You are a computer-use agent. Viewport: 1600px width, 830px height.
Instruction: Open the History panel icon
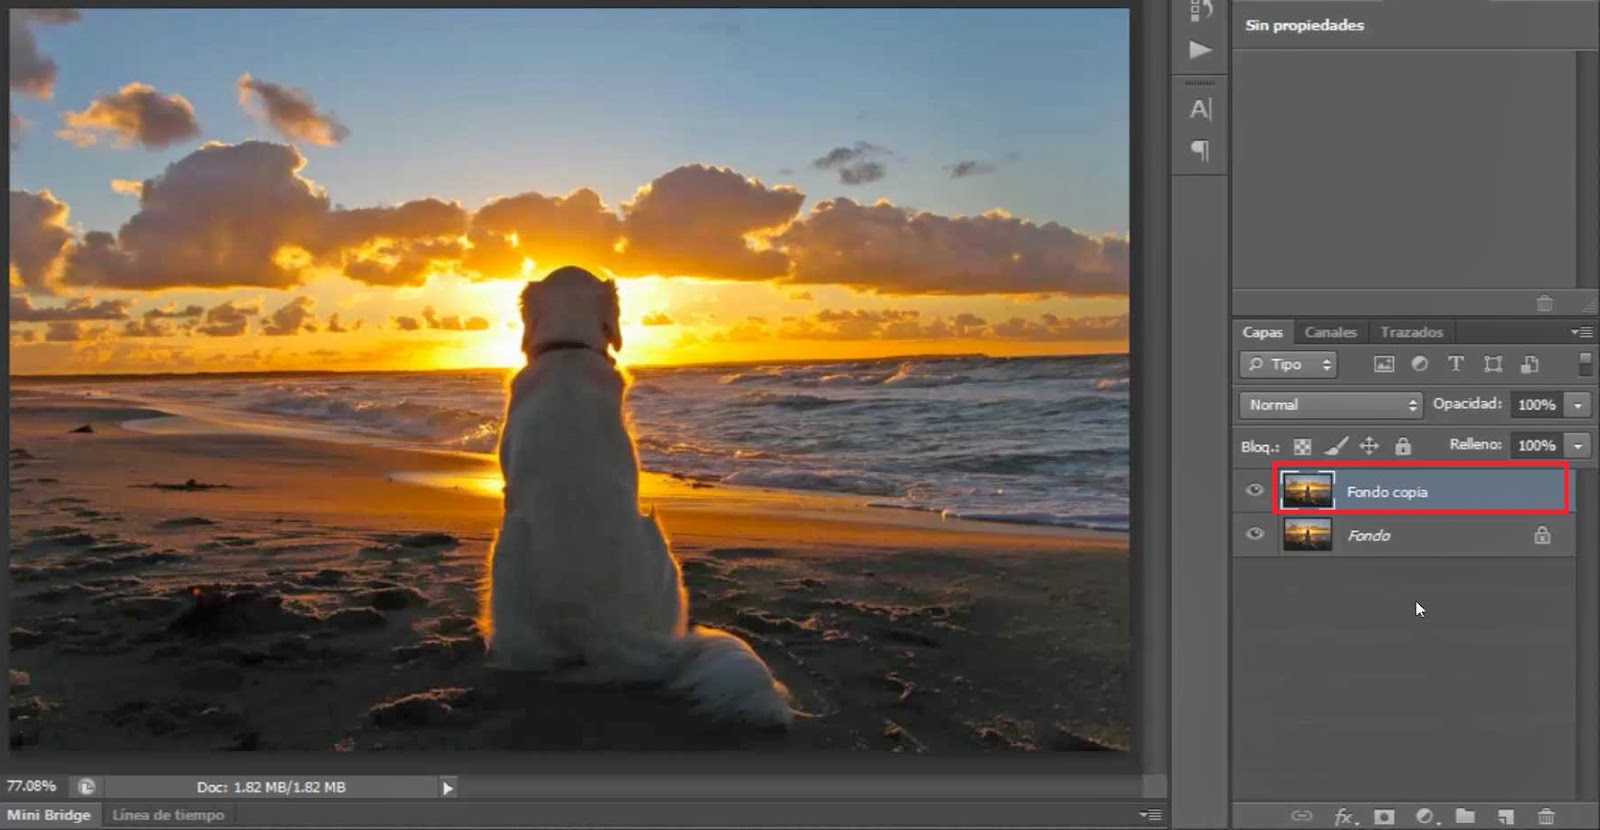tap(1200, 10)
